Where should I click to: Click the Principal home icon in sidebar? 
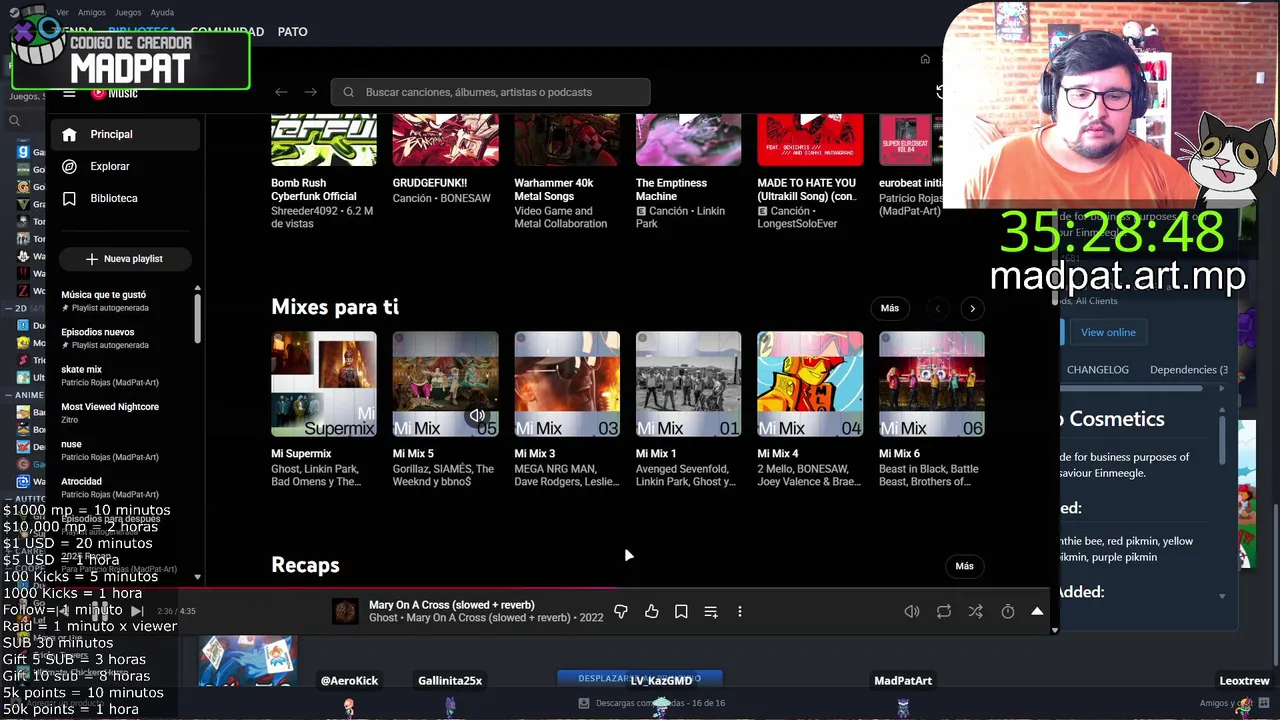click(x=69, y=134)
